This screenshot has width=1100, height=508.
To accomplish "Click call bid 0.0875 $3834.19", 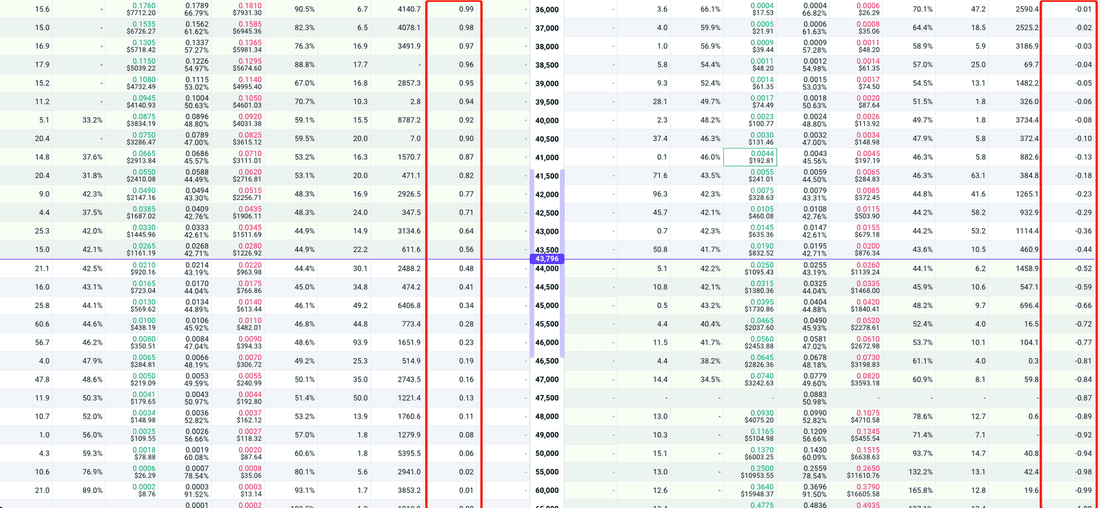I will (x=140, y=120).
